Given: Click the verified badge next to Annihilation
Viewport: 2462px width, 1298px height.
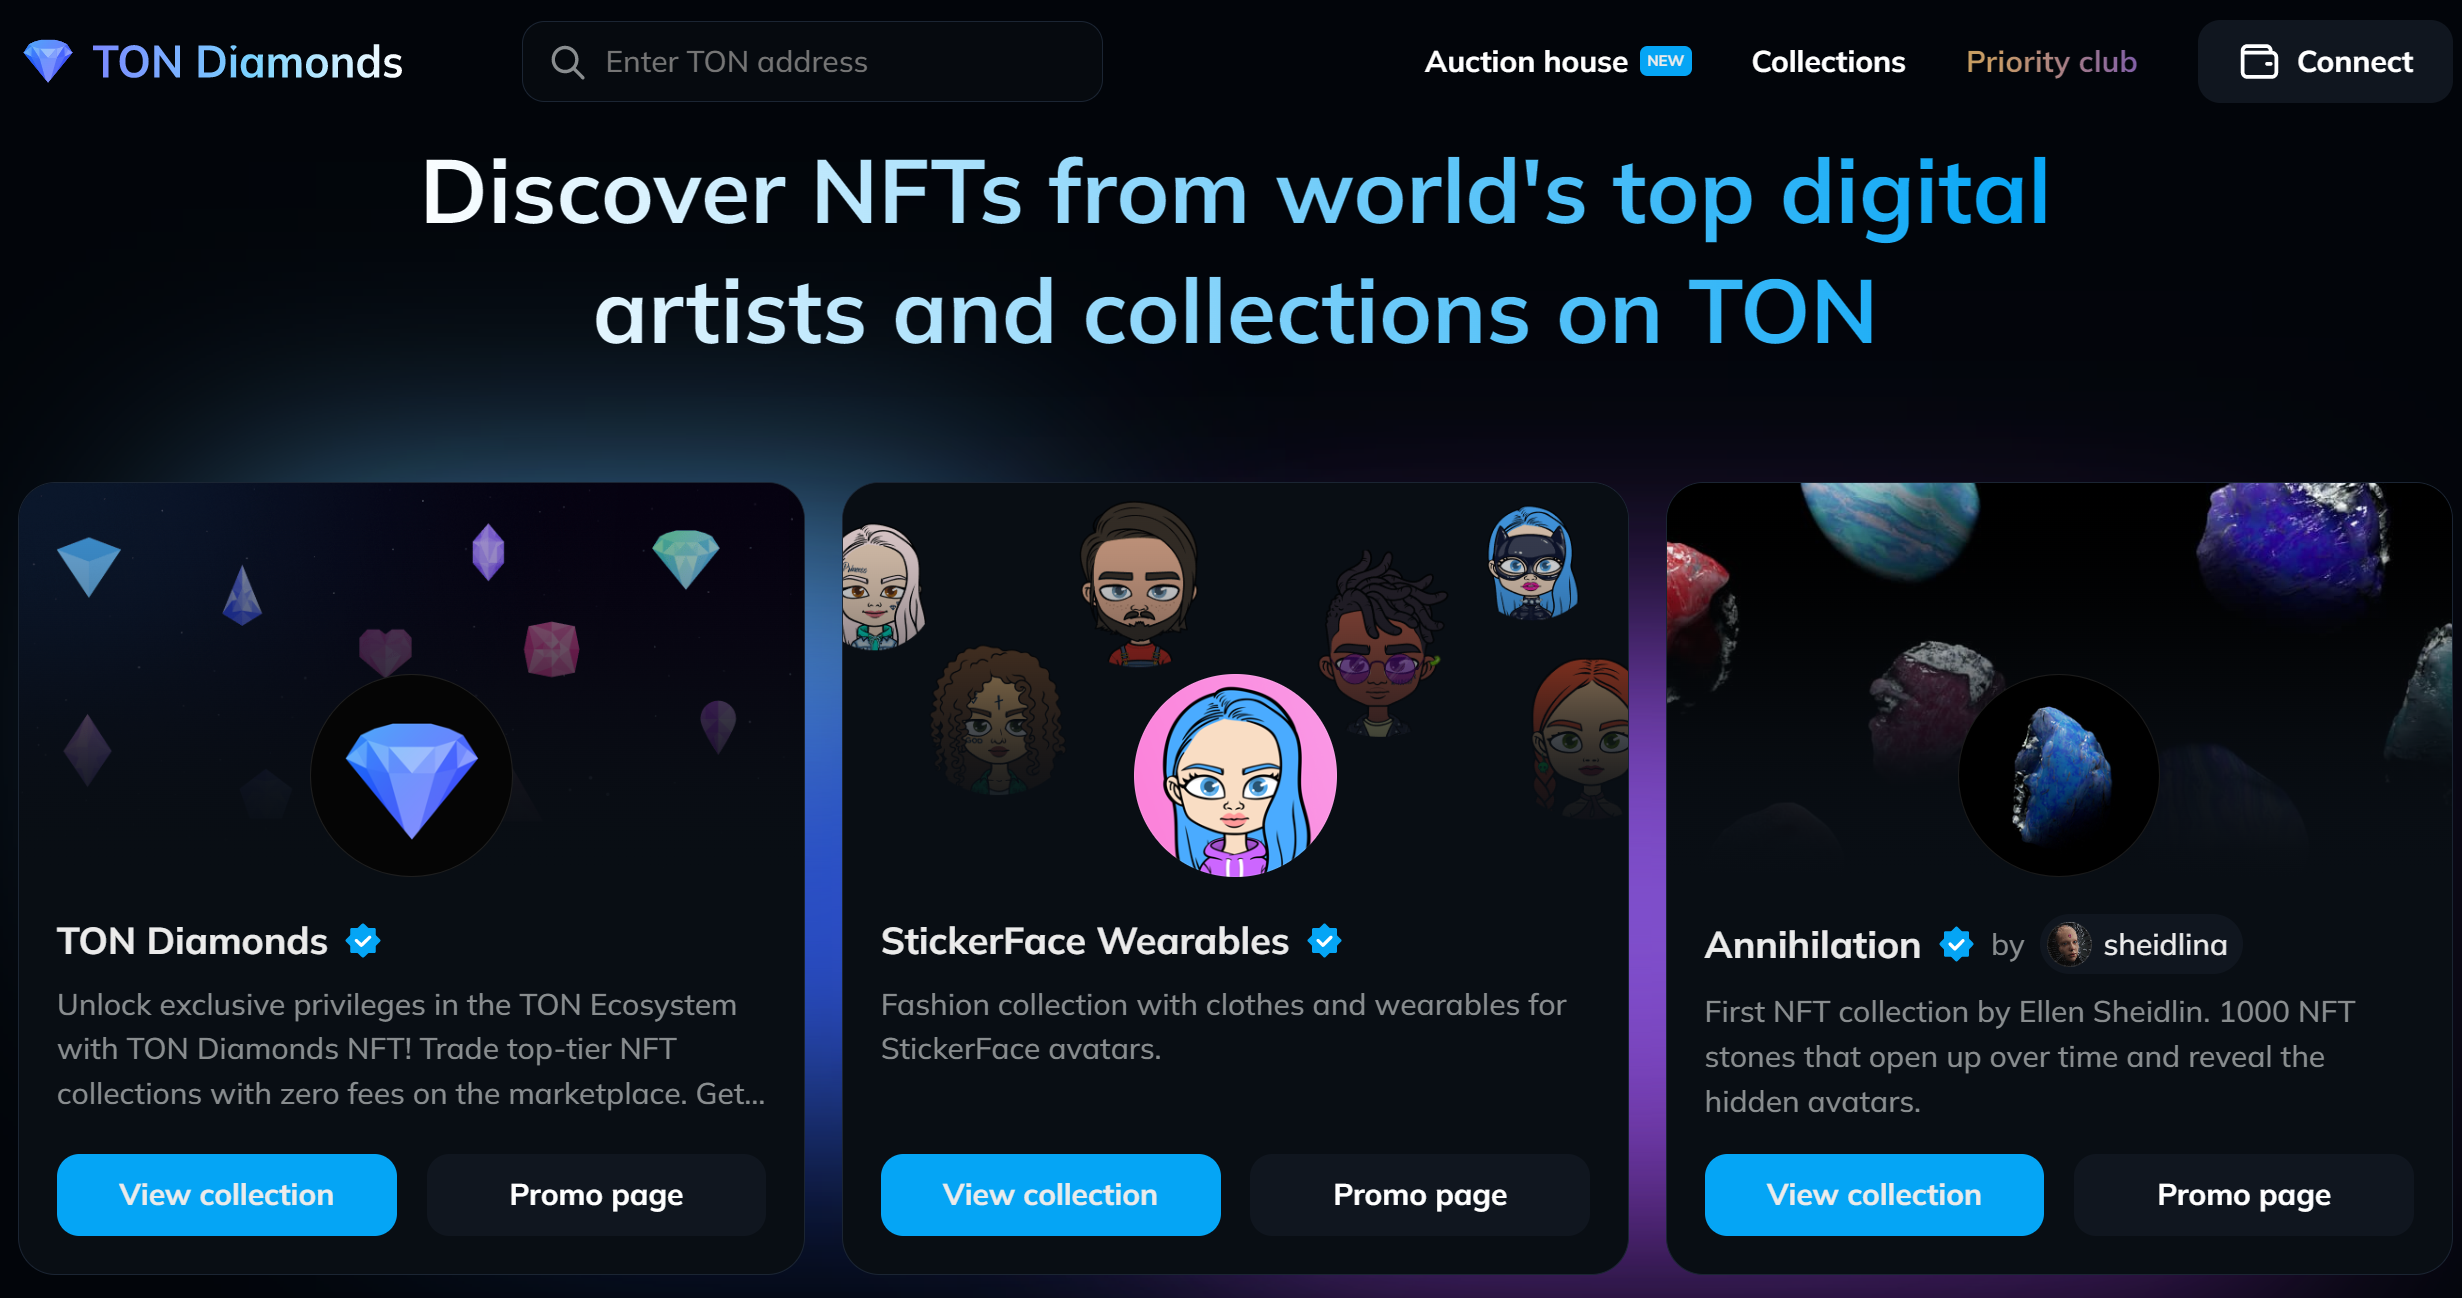Looking at the screenshot, I should coord(1955,944).
